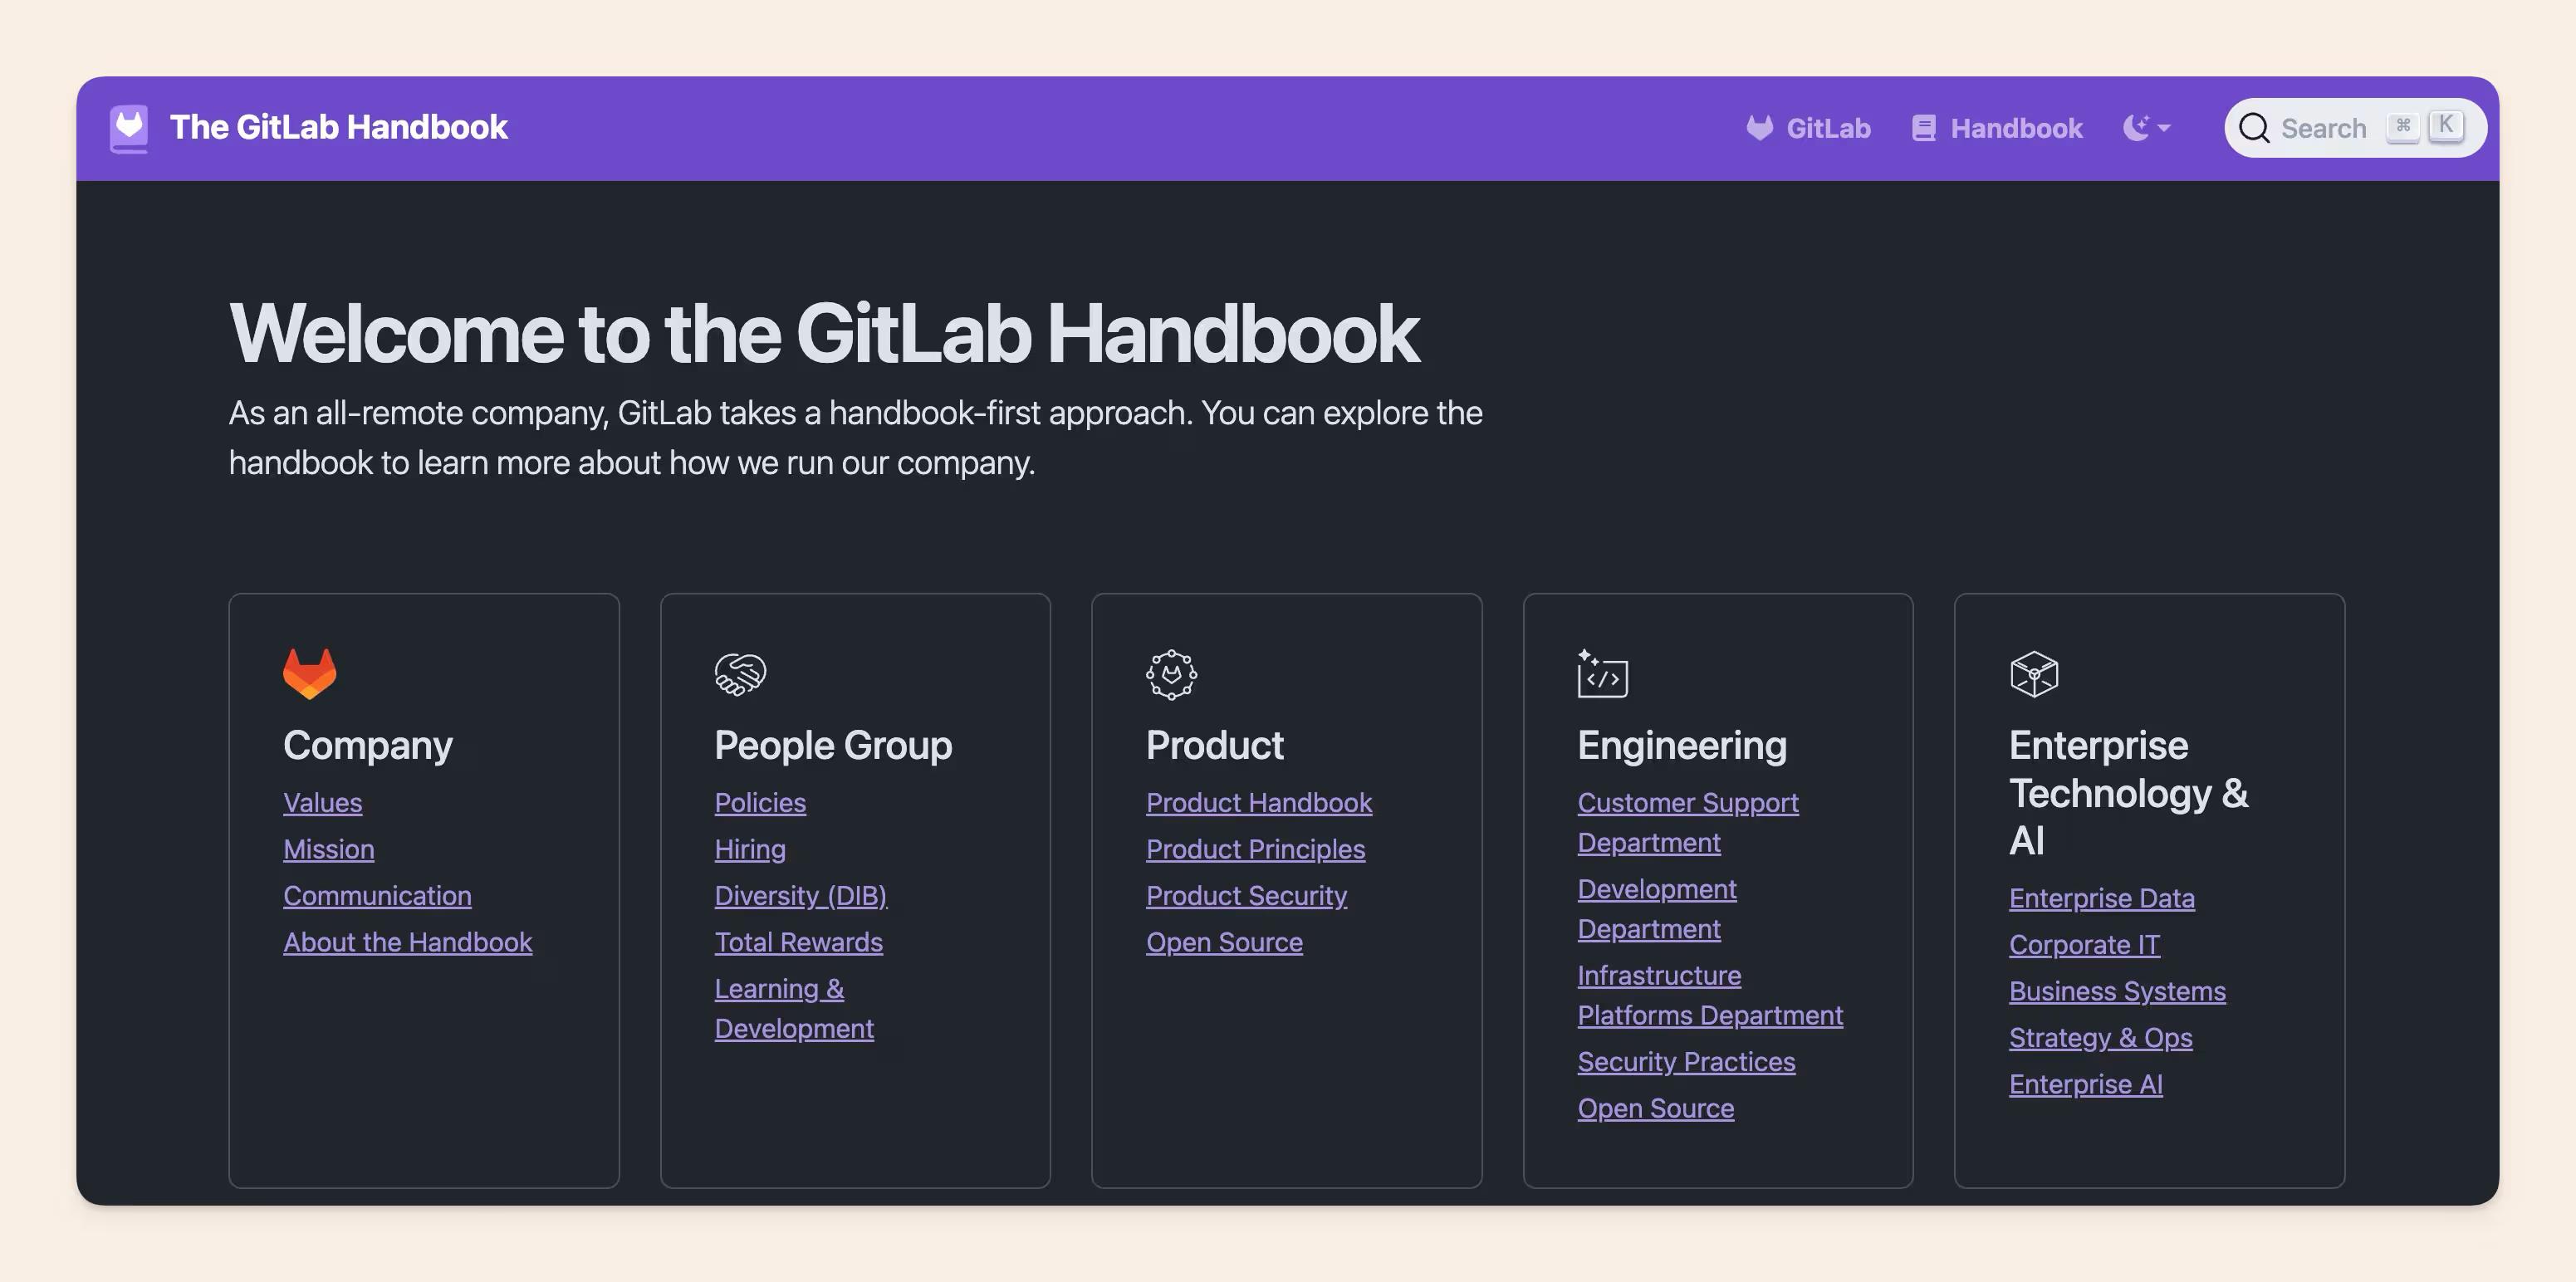Click the Product card heading
Image resolution: width=2576 pixels, height=1282 pixels.
pyautogui.click(x=1215, y=746)
